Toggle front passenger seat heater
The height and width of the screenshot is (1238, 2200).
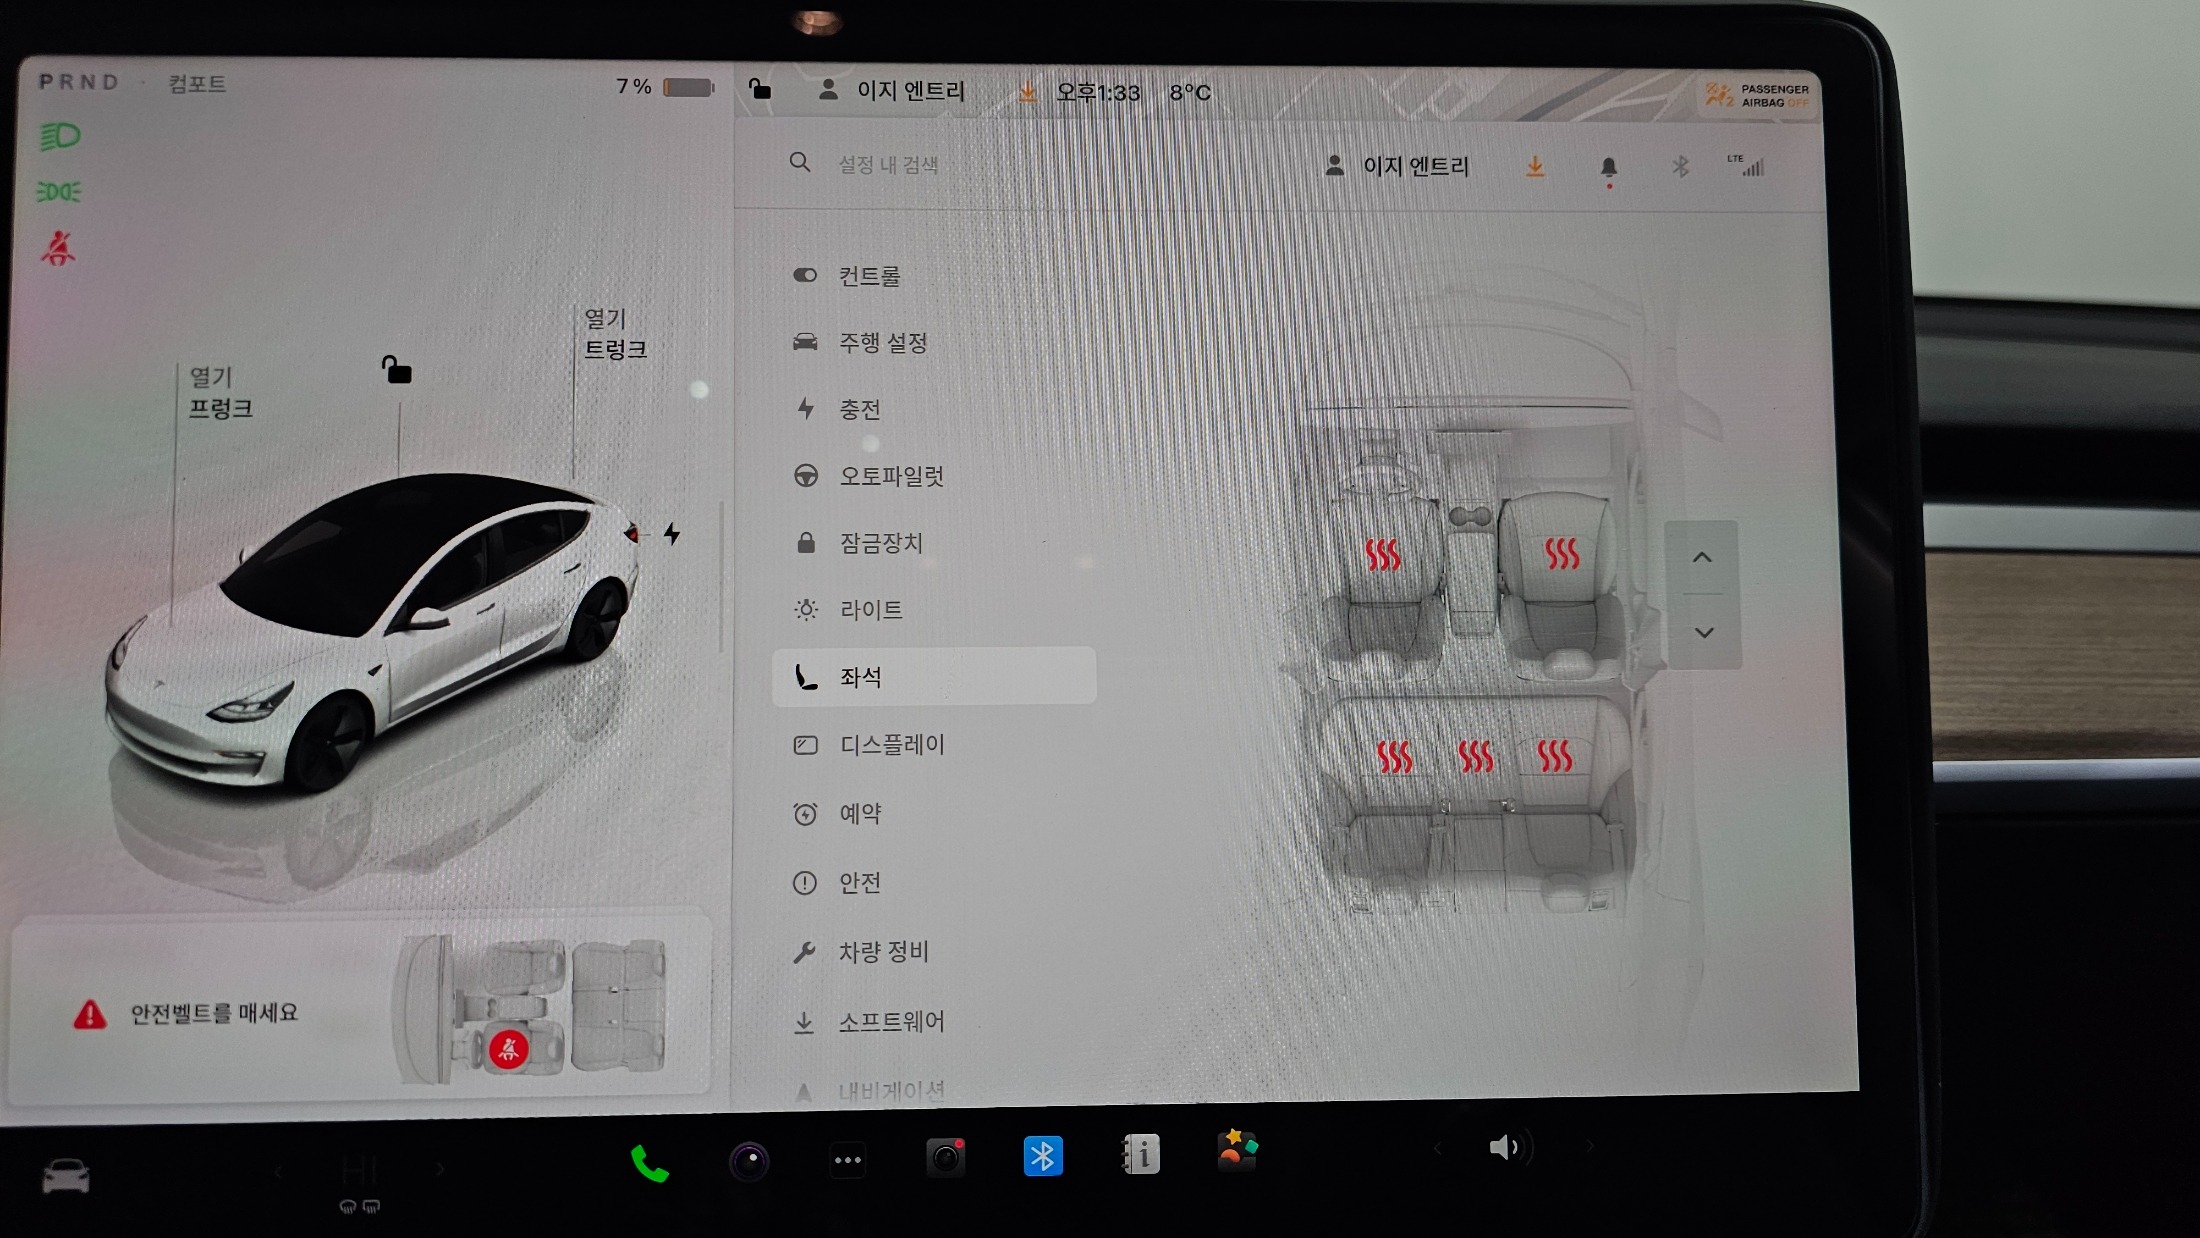(1561, 552)
